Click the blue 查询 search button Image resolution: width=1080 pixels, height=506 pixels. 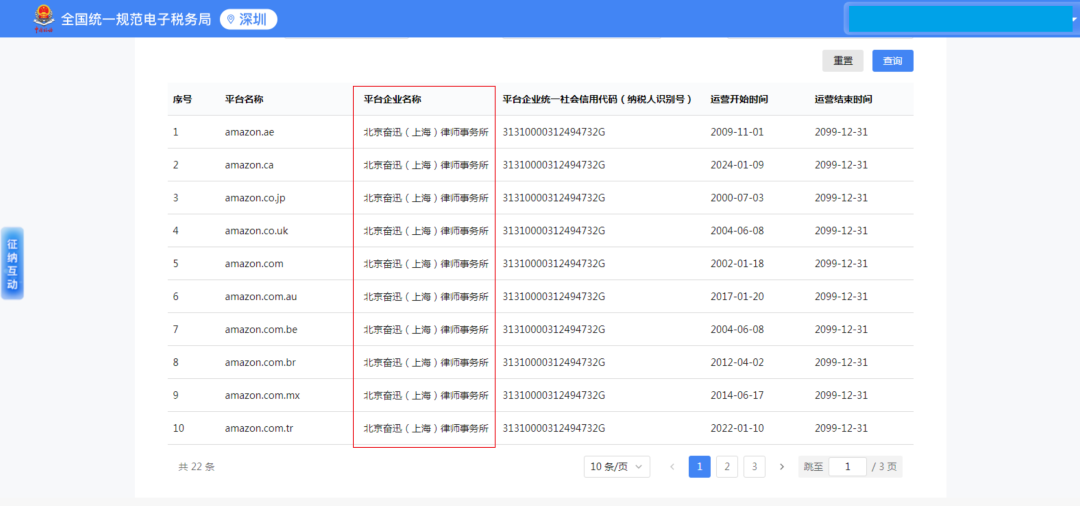[x=892, y=61]
